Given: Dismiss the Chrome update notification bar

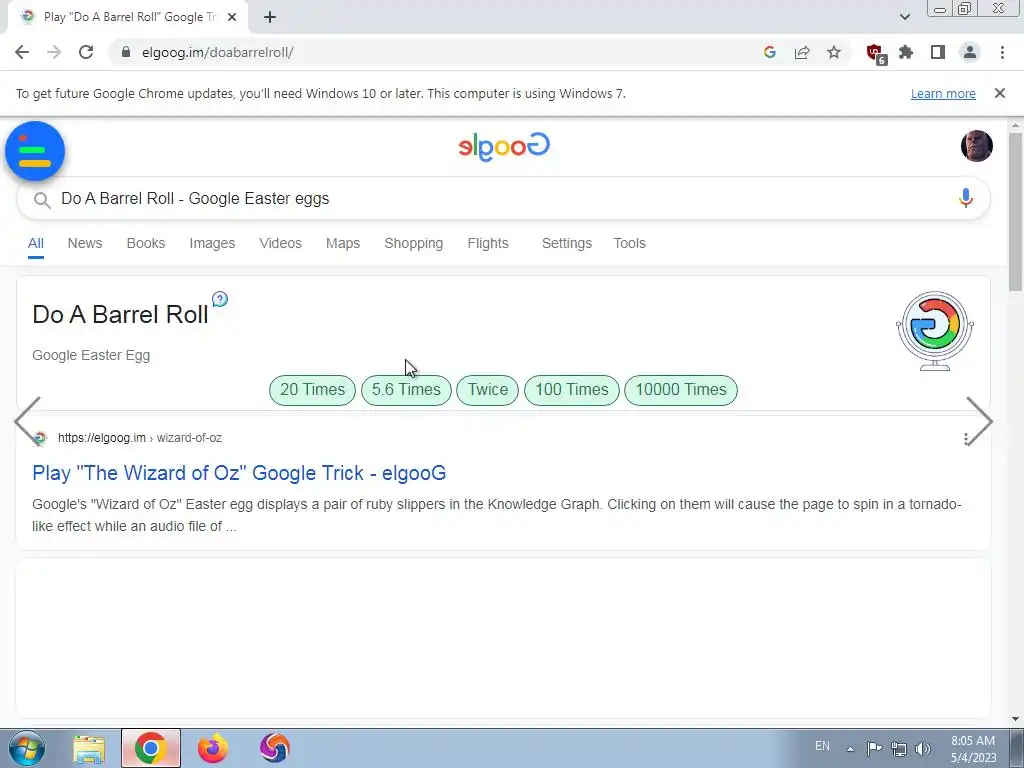Looking at the screenshot, I should tap(1000, 93).
